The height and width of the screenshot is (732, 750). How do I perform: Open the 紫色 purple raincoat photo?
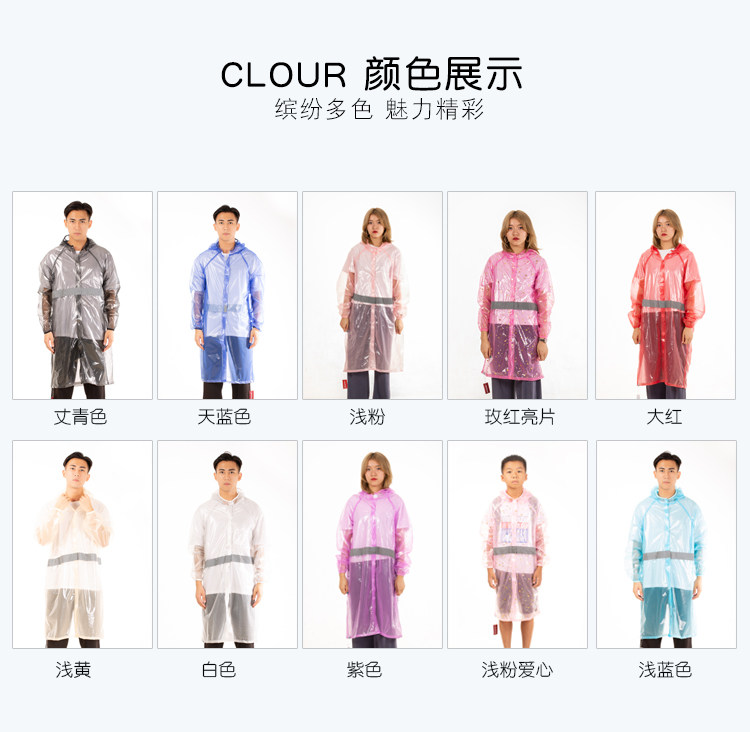click(372, 544)
